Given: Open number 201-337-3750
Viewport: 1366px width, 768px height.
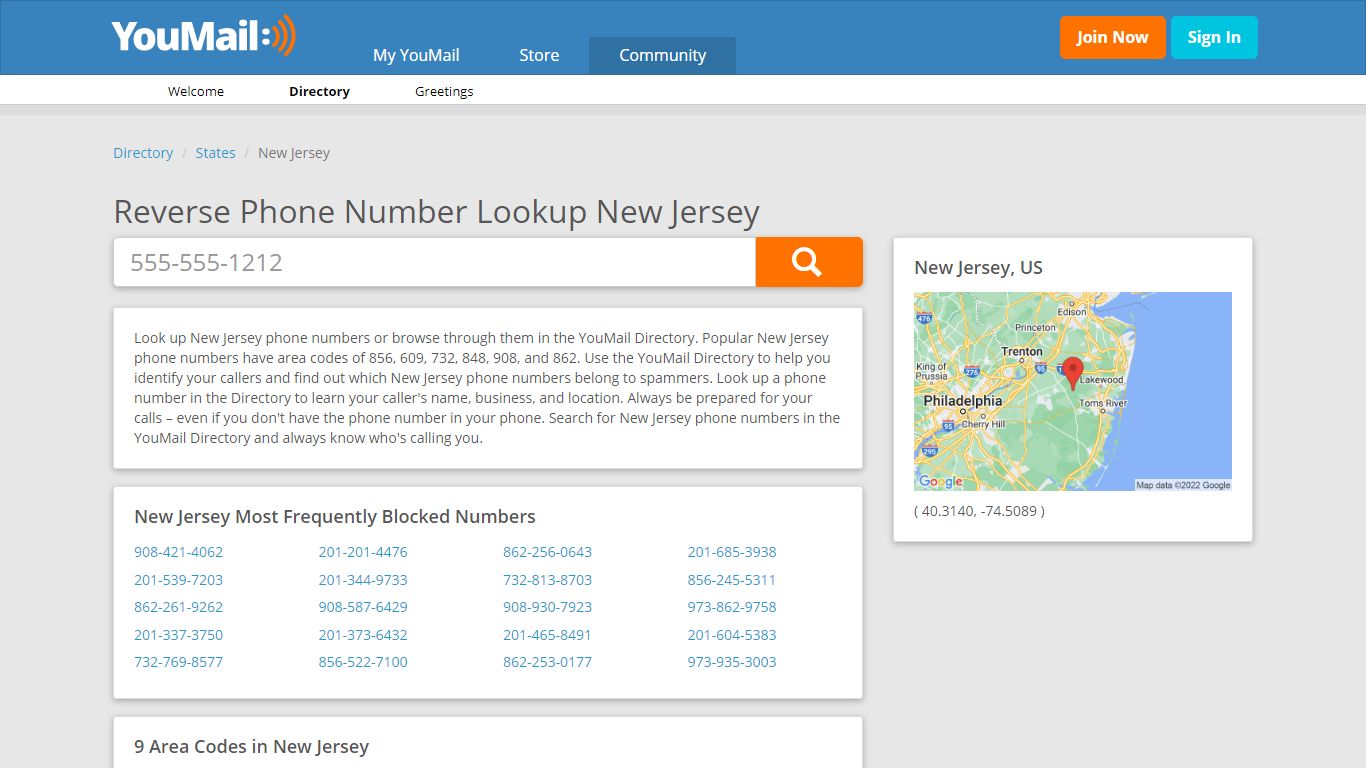Looking at the screenshot, I should click(x=179, y=635).
